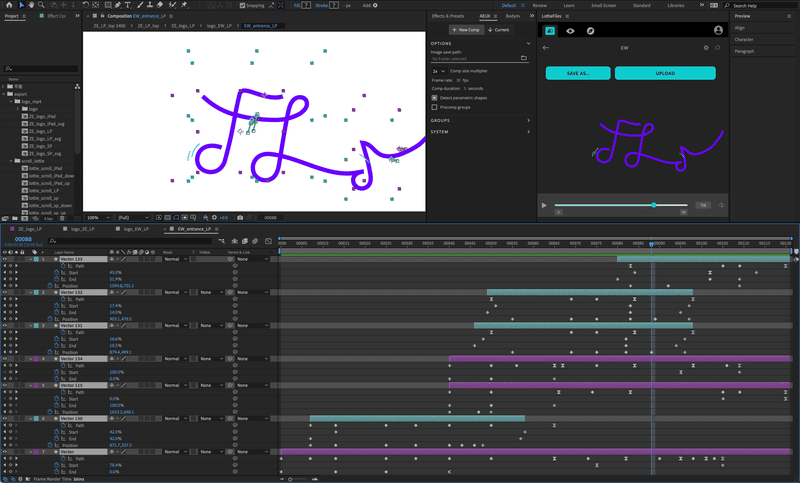
Task: Select the Zoom tool
Action: [41, 5]
